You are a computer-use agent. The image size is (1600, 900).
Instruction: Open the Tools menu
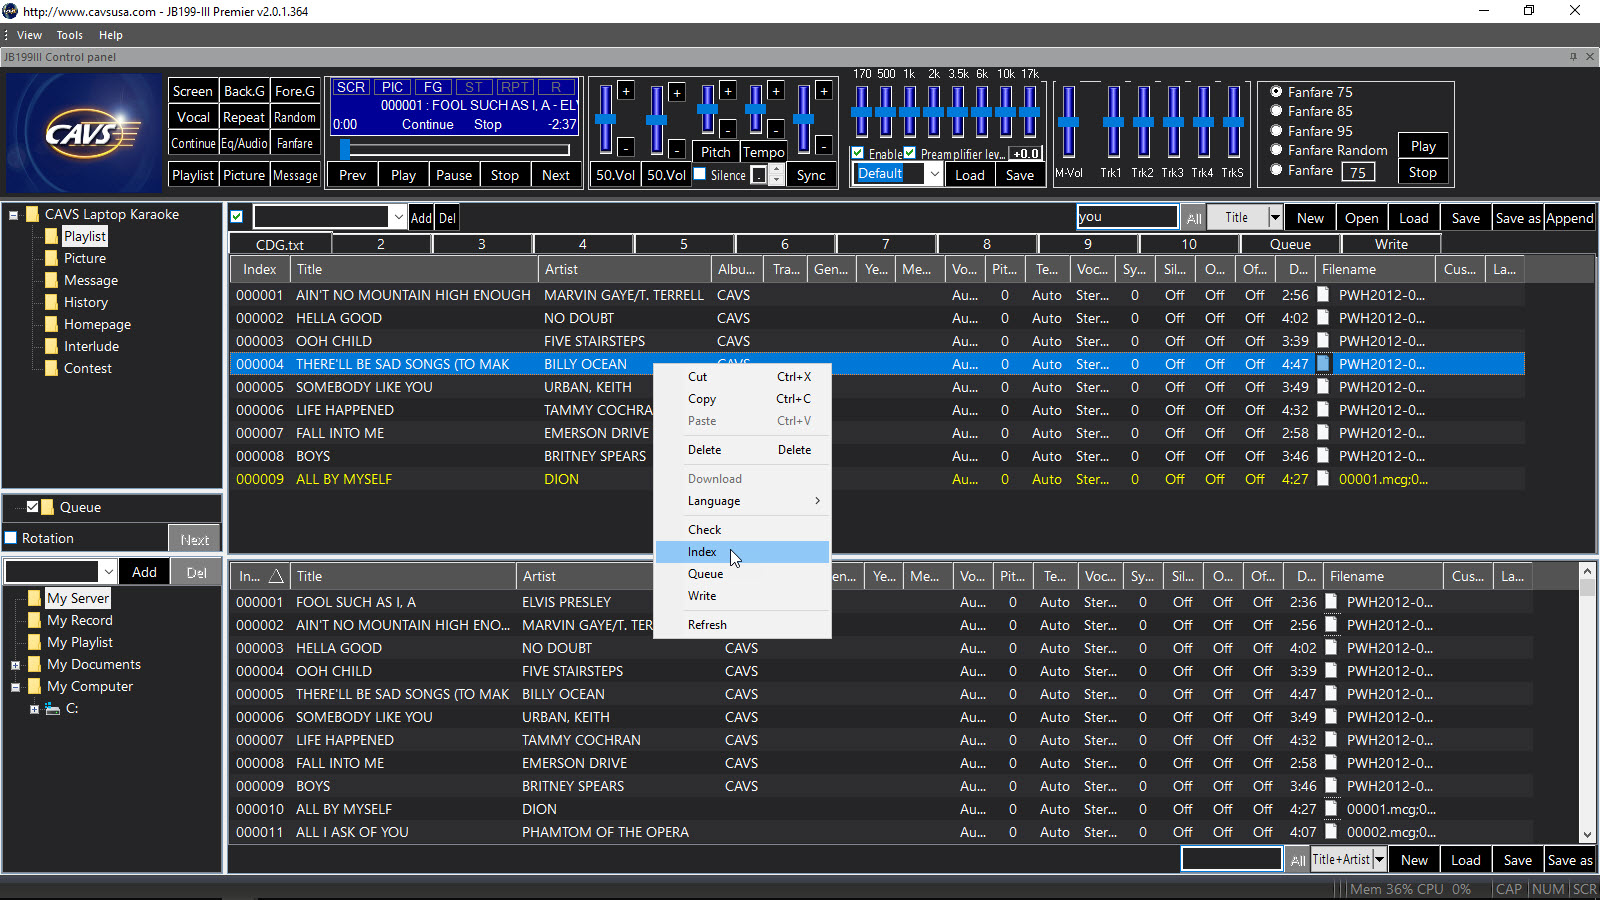tap(69, 35)
